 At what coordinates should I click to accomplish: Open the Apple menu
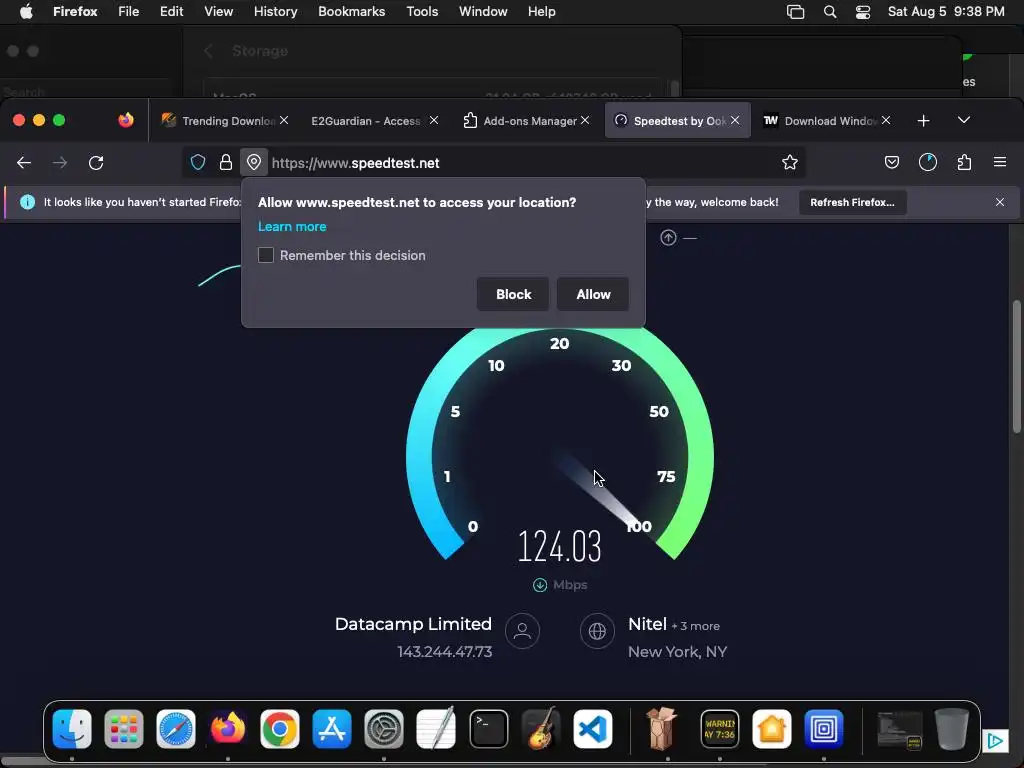pyautogui.click(x=26, y=12)
